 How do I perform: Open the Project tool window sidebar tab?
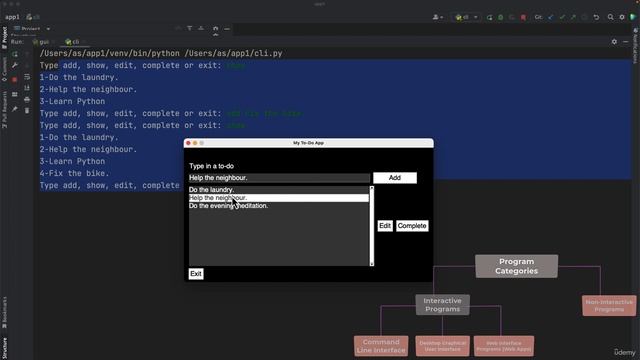[4, 38]
